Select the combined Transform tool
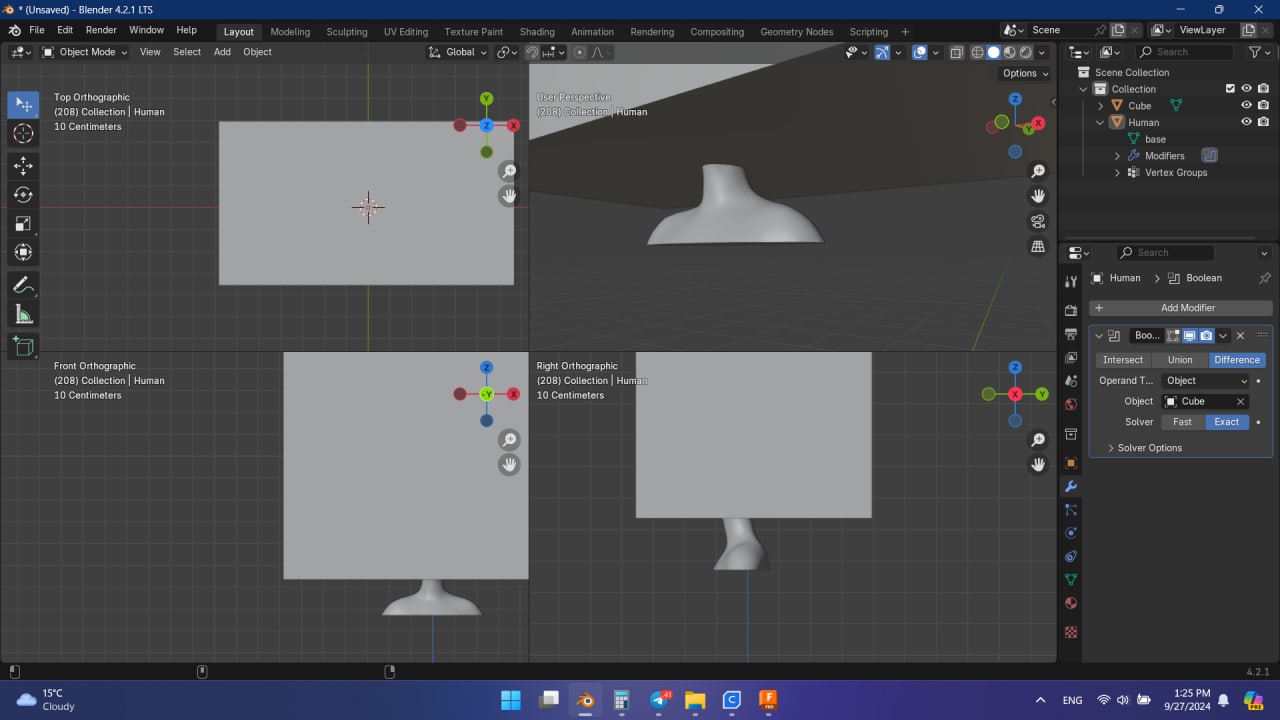 pyautogui.click(x=23, y=253)
